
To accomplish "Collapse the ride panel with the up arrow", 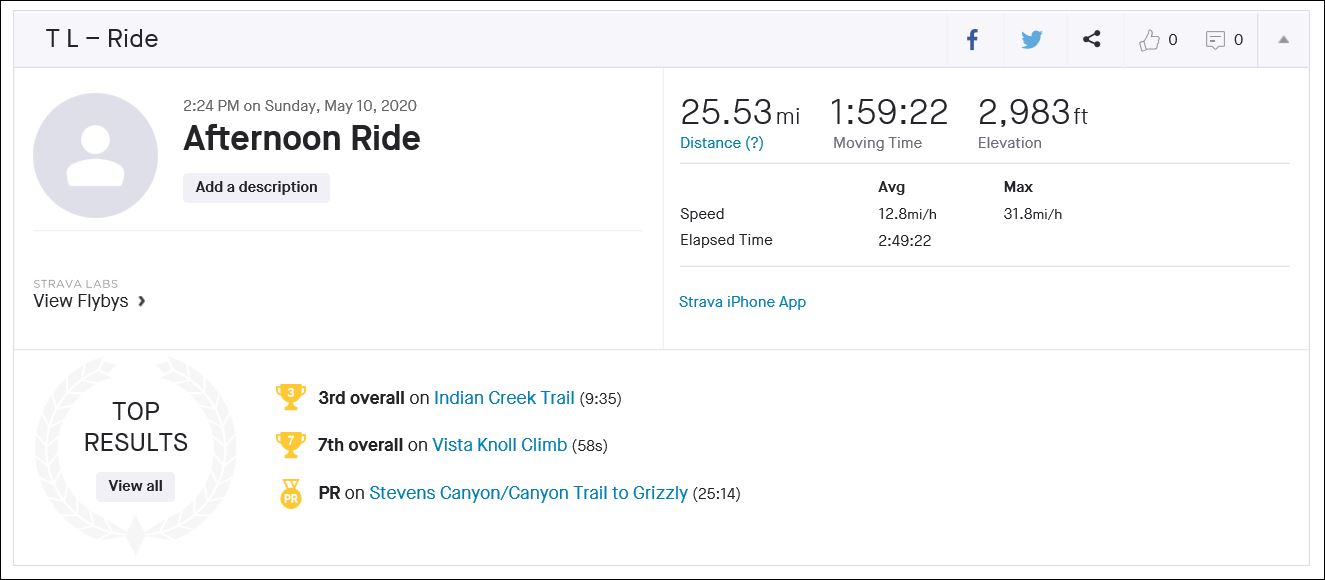I will pyautogui.click(x=1284, y=40).
